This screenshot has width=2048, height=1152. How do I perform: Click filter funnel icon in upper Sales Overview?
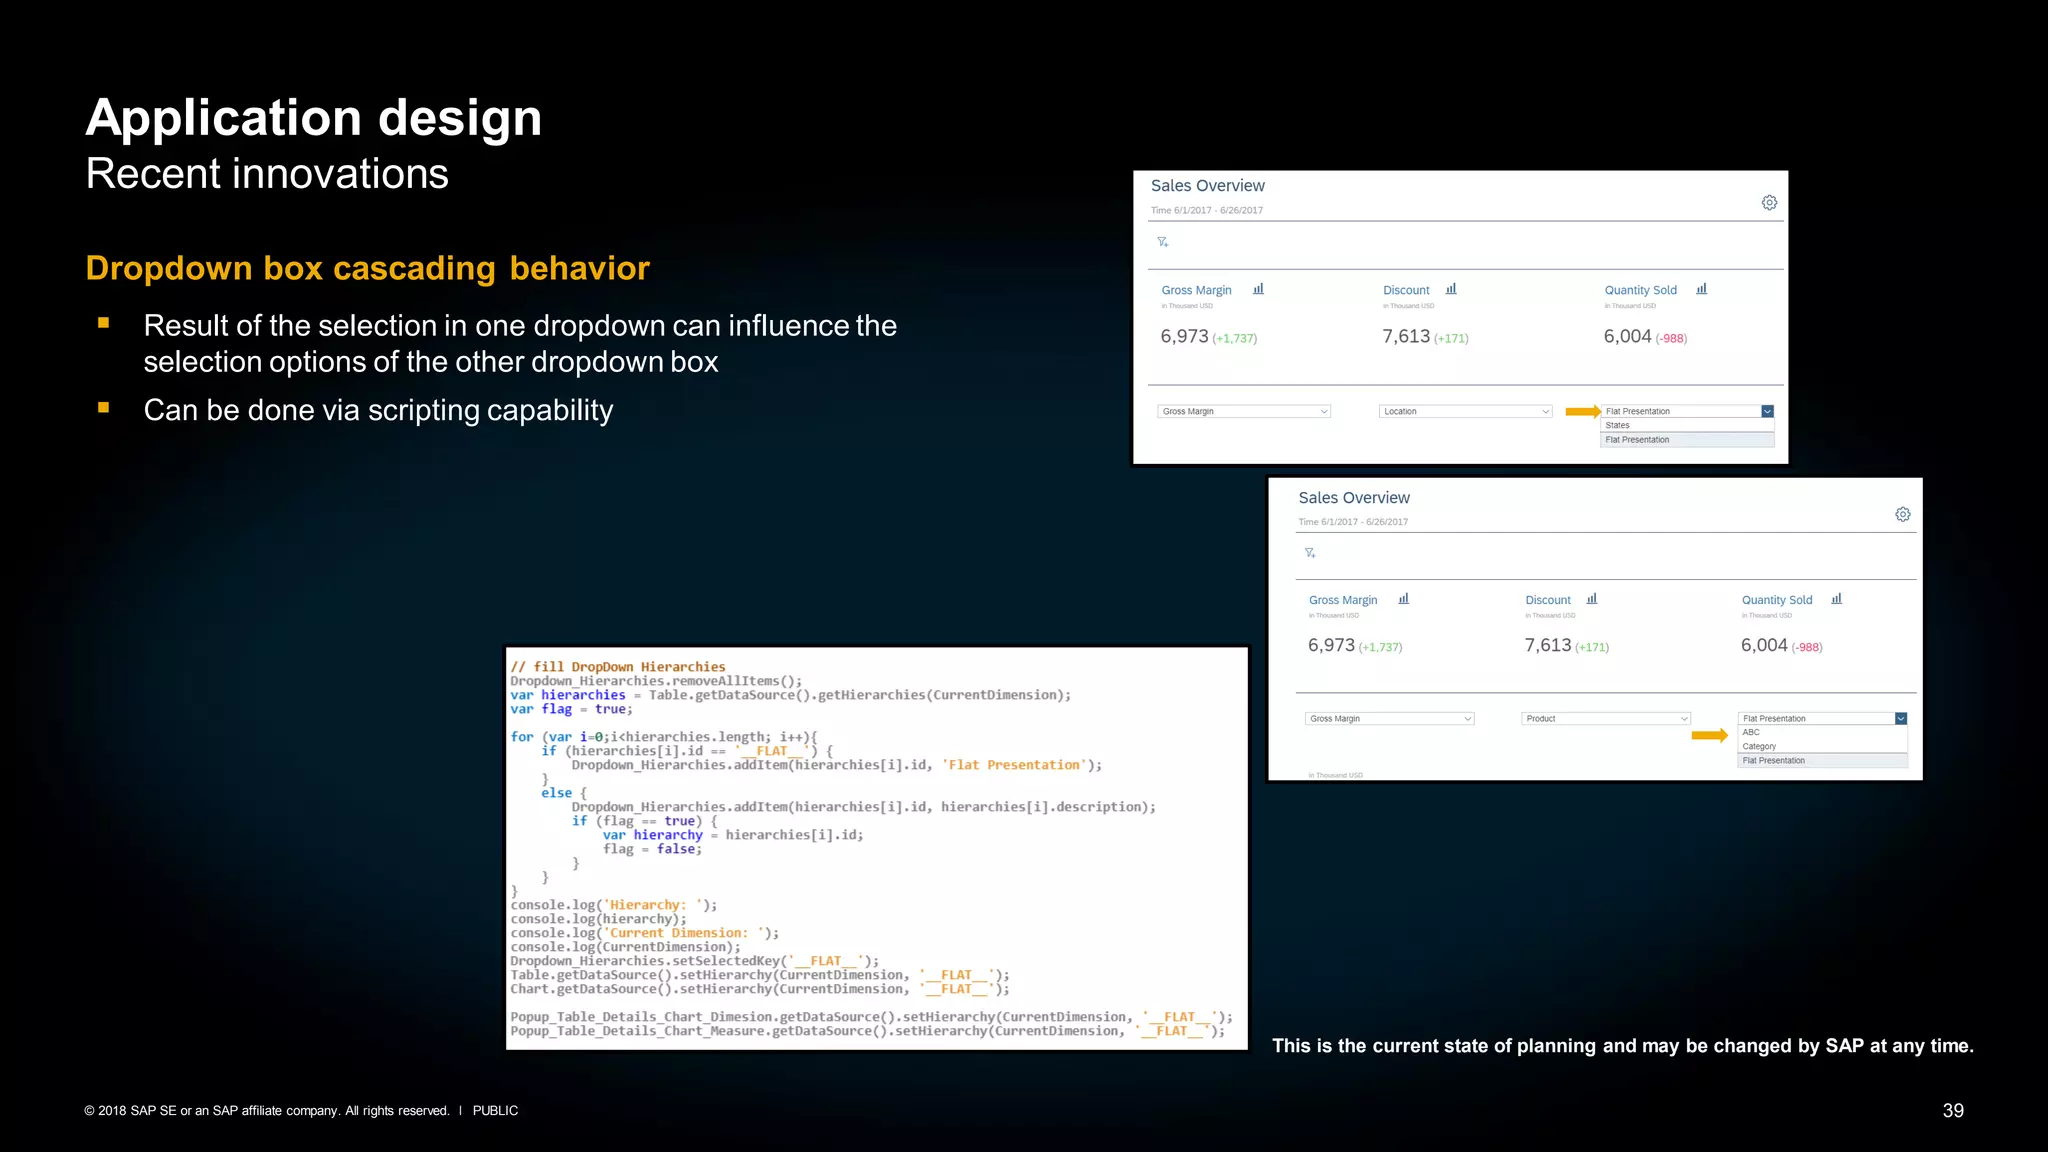[x=1162, y=242]
